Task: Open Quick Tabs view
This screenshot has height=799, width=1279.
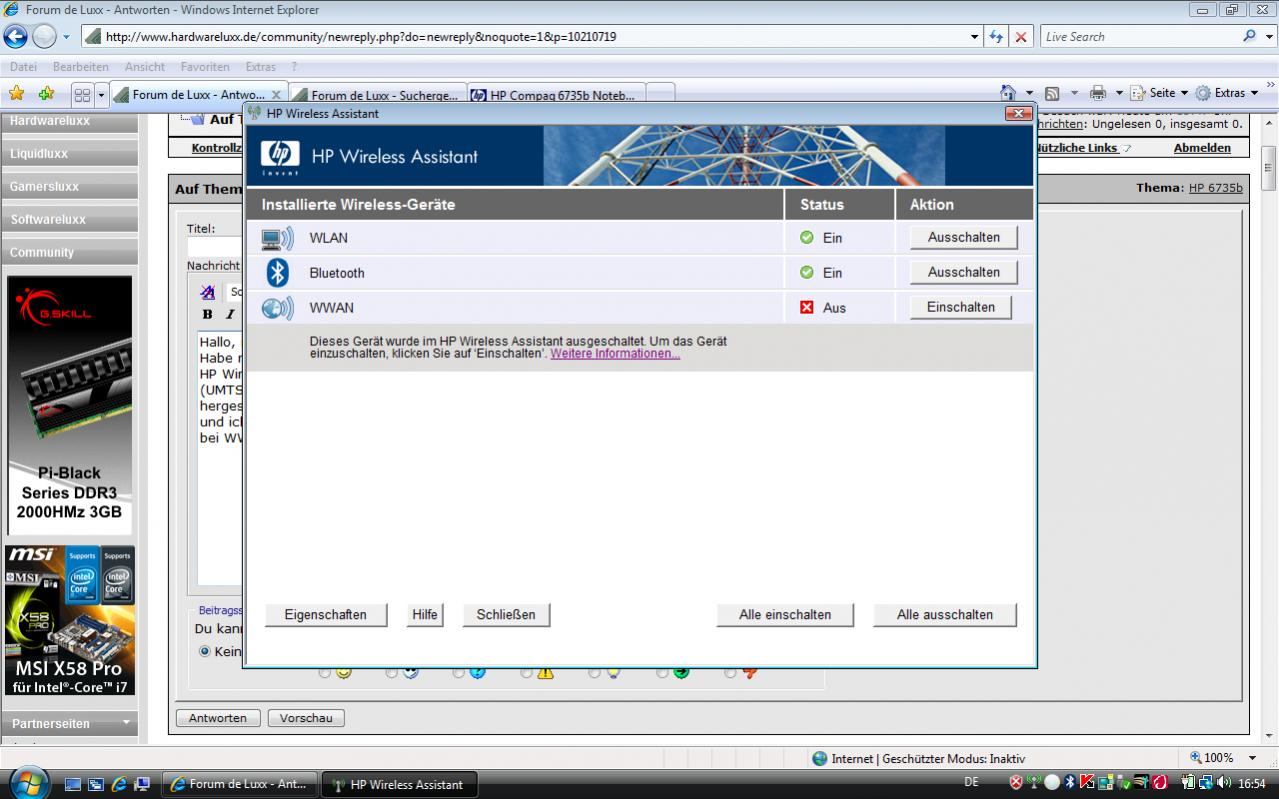Action: (x=82, y=94)
